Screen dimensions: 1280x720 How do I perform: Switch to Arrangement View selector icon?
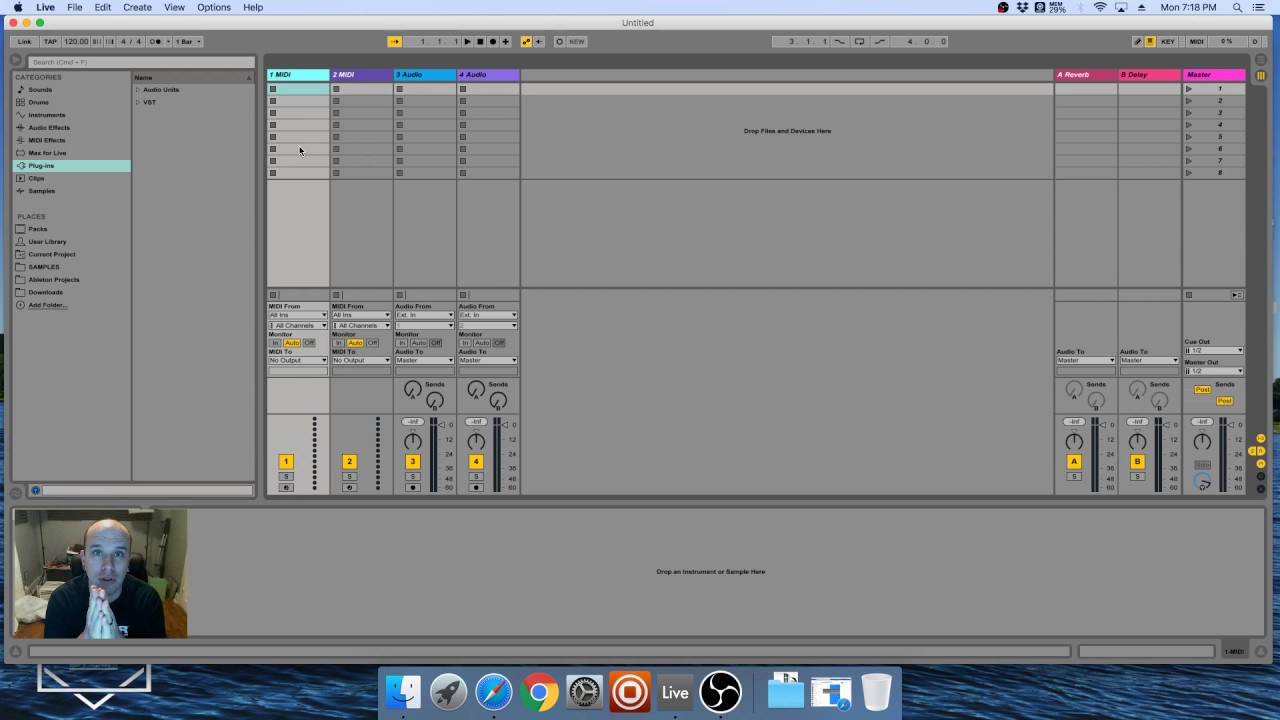click(1261, 60)
